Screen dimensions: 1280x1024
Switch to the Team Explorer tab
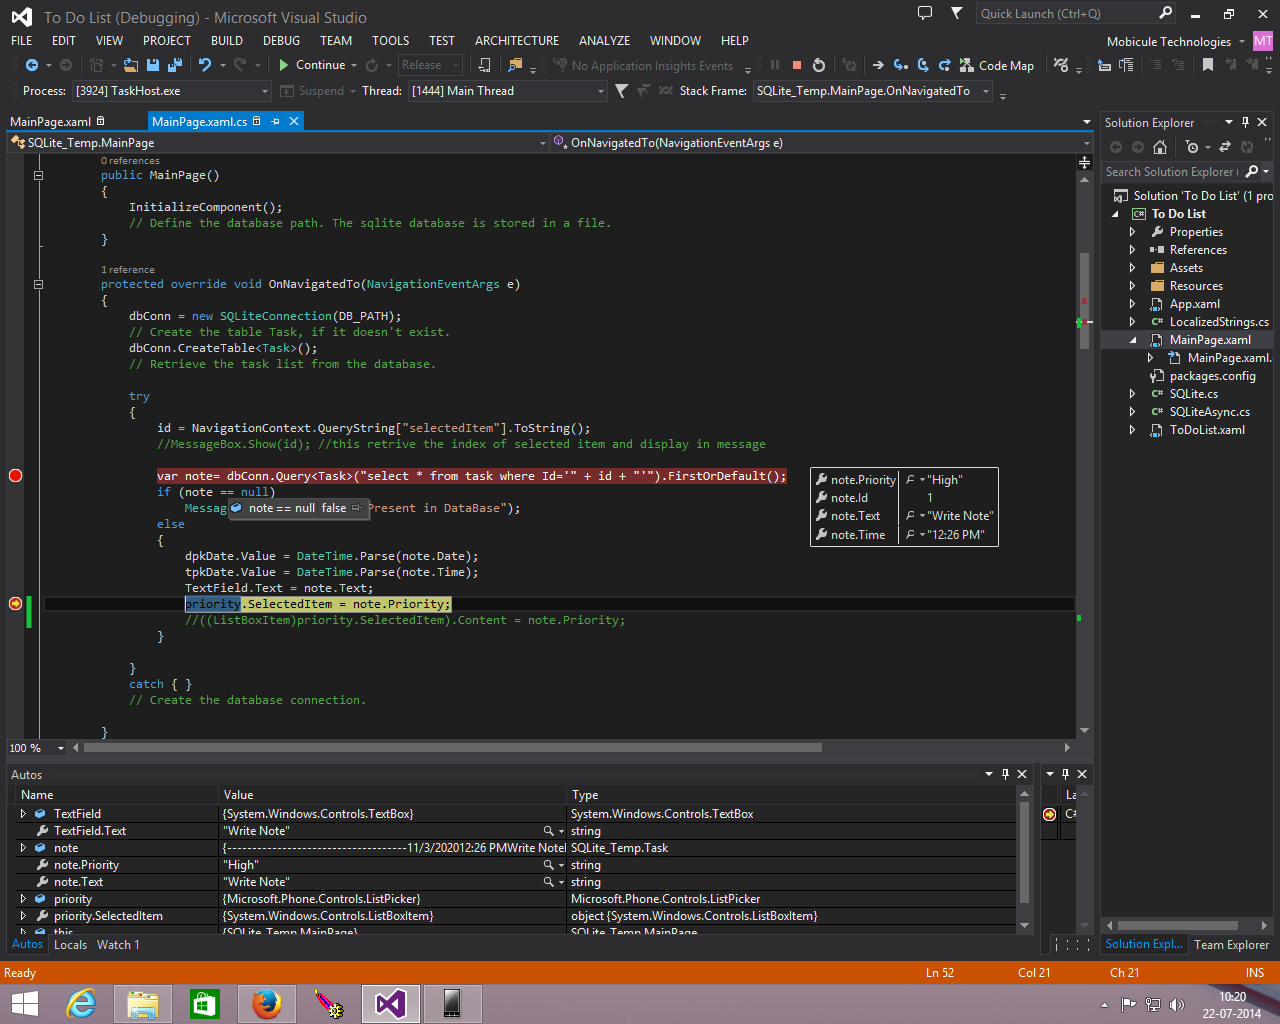(x=1231, y=945)
